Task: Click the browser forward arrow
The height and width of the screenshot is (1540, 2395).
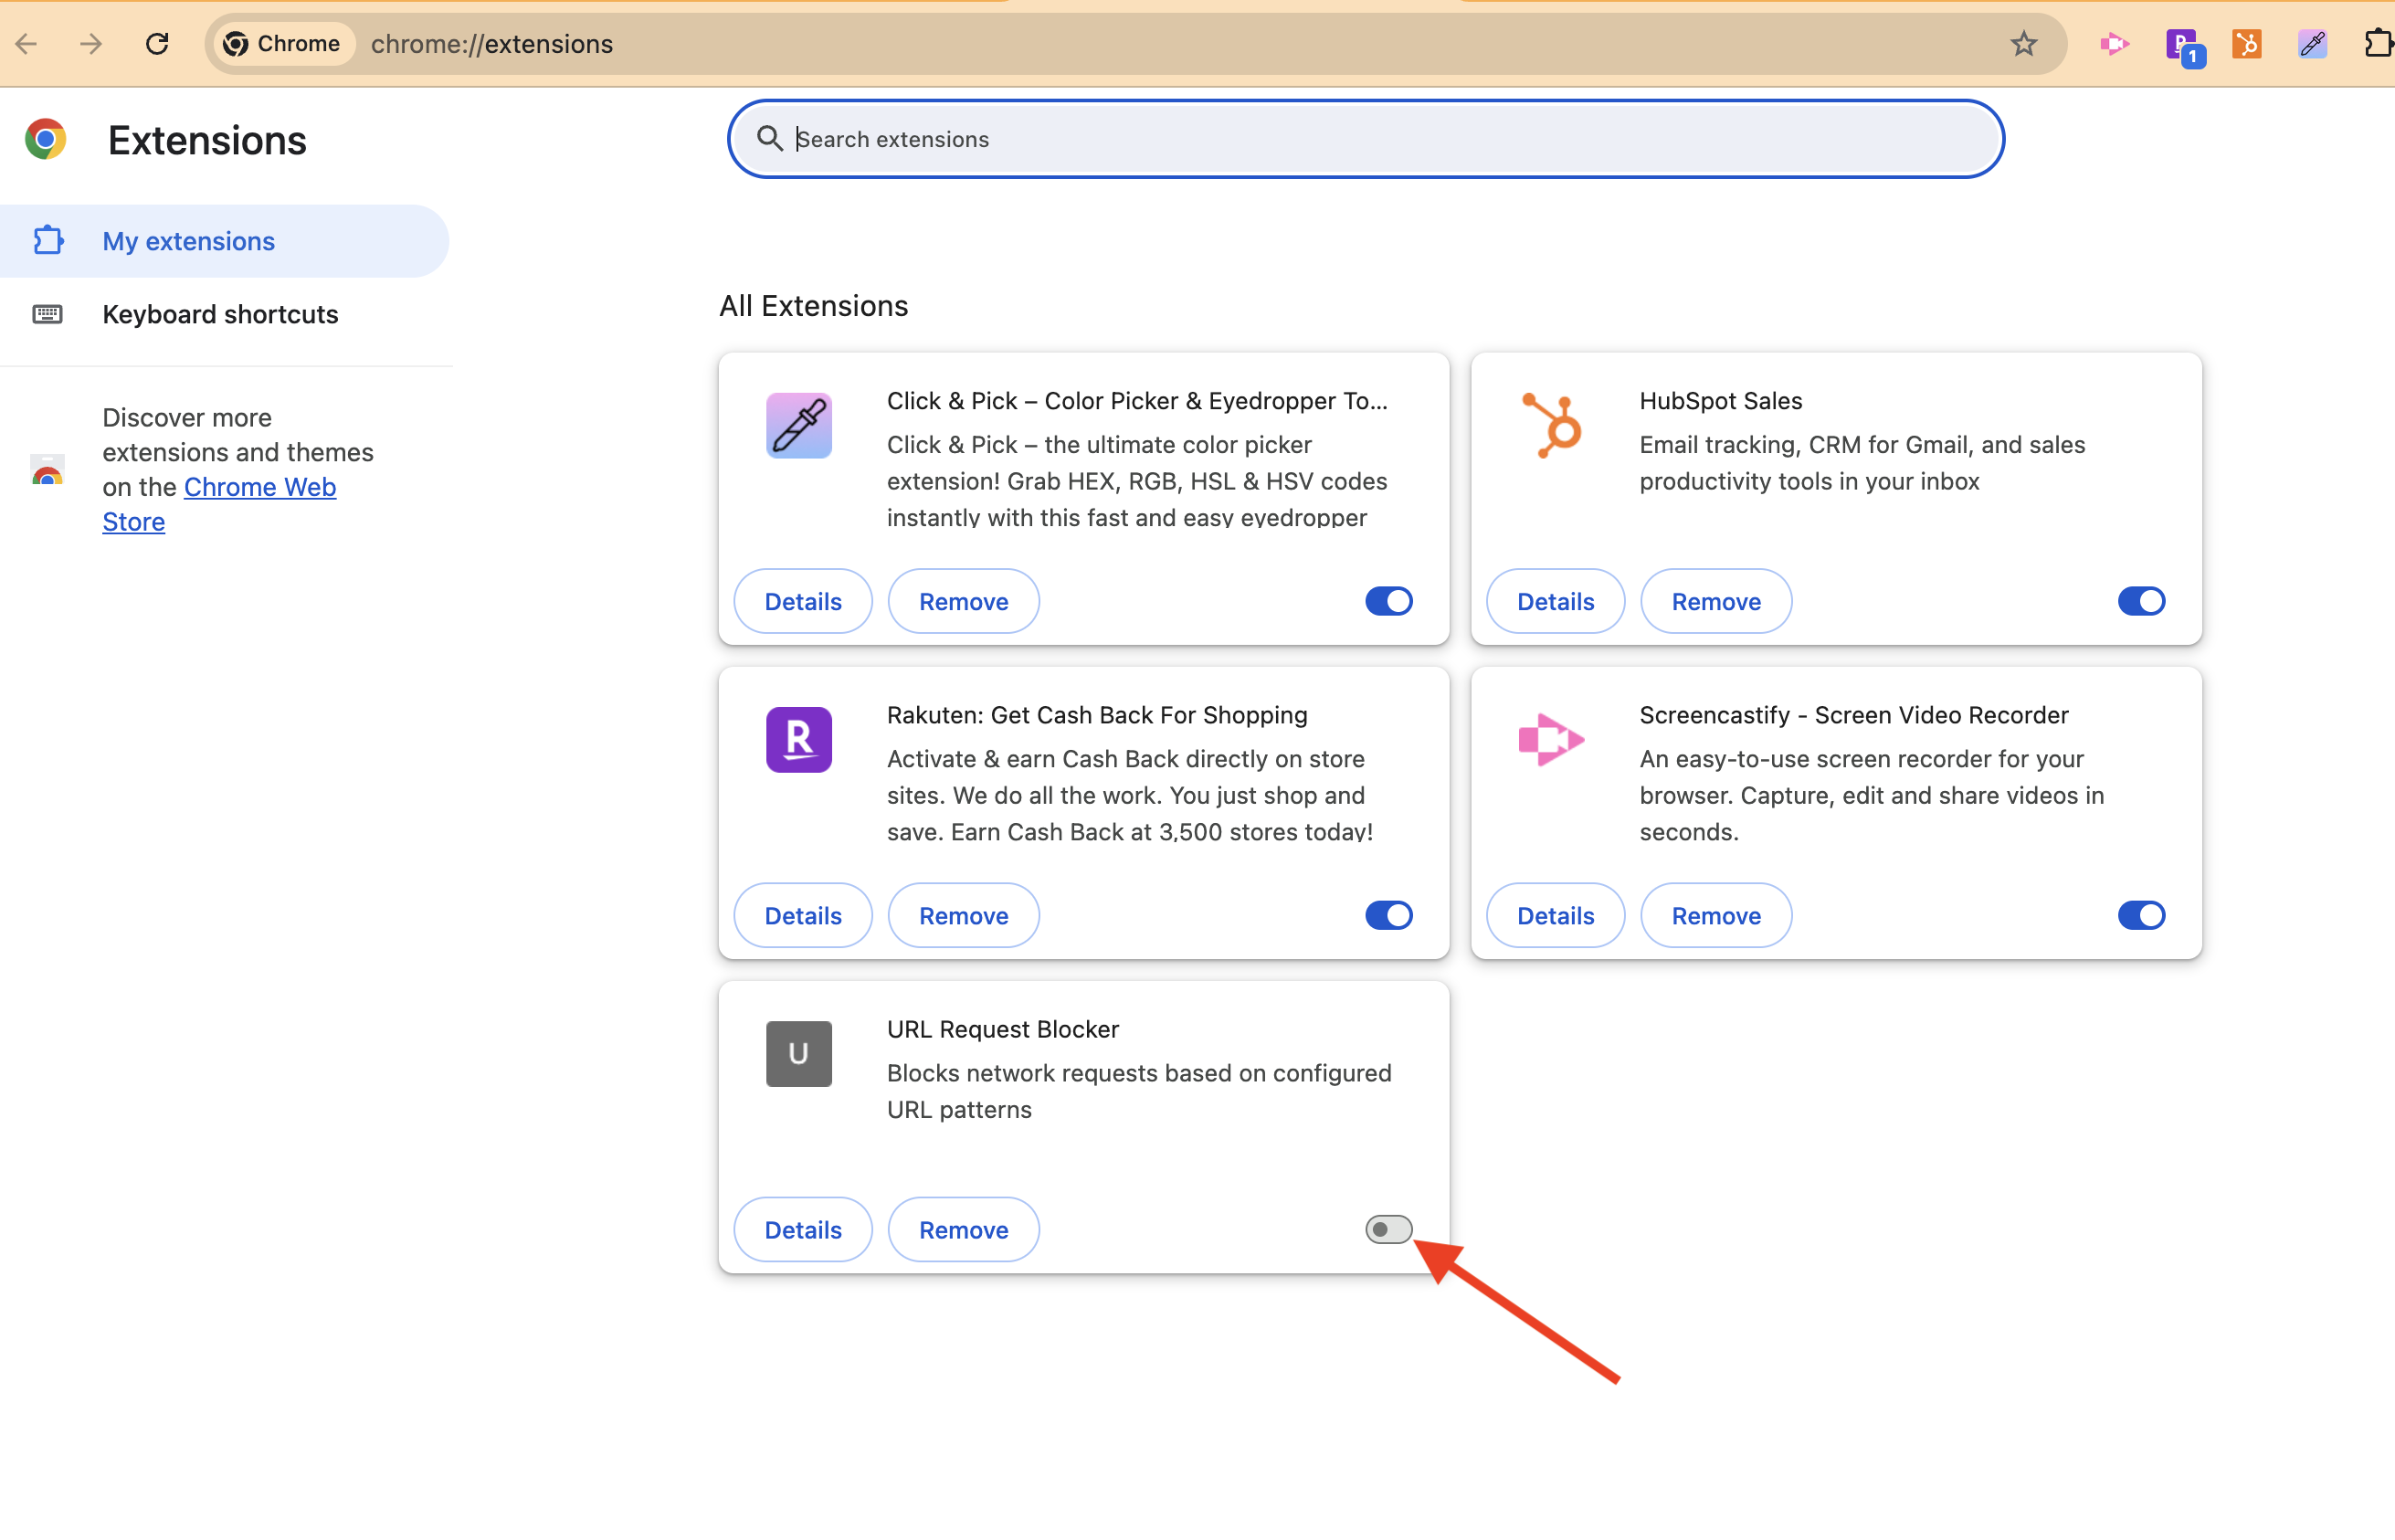Action: point(91,44)
